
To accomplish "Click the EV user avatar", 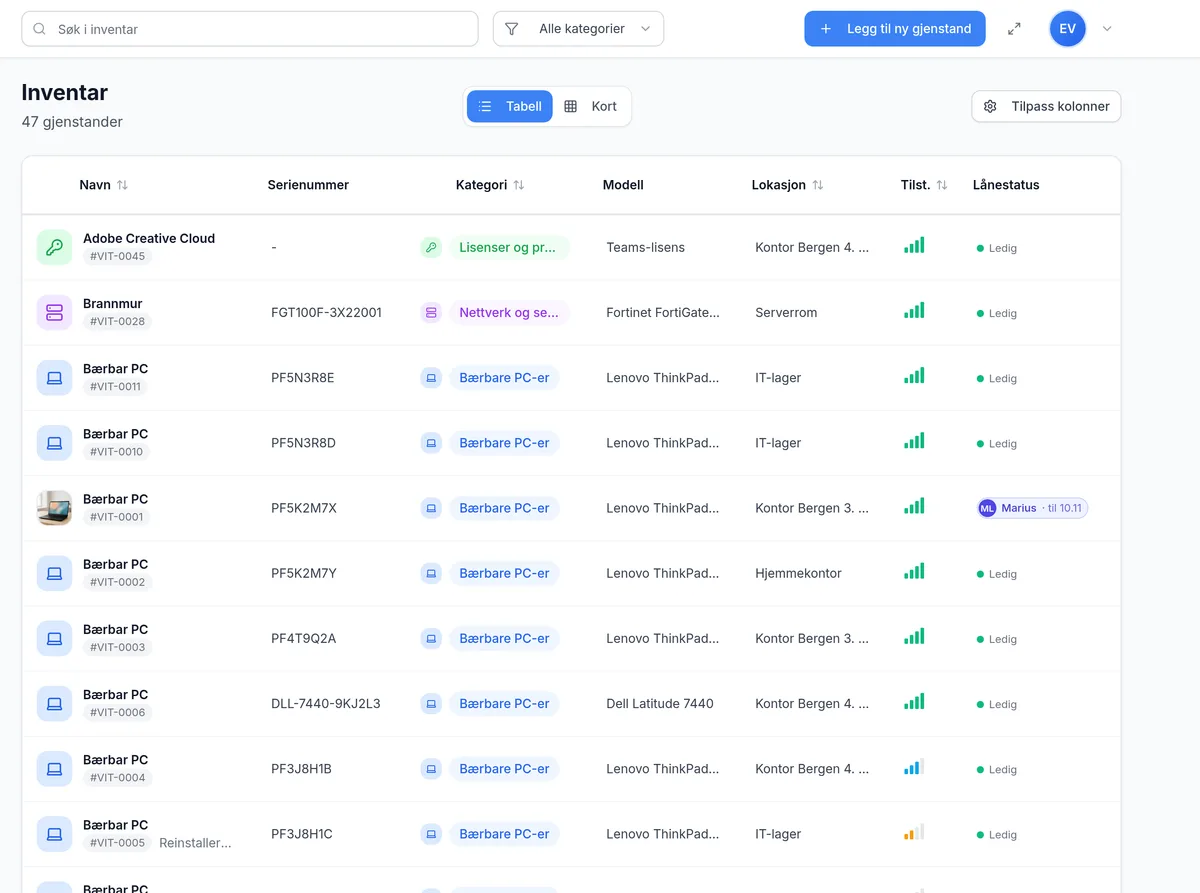I will click(1067, 29).
